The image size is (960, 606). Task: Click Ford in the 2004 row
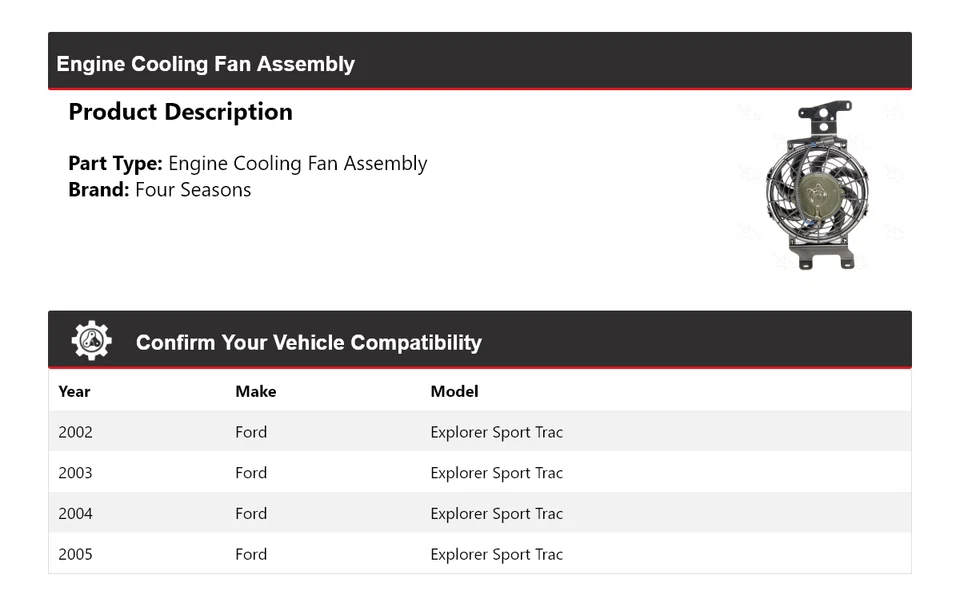[x=251, y=514]
